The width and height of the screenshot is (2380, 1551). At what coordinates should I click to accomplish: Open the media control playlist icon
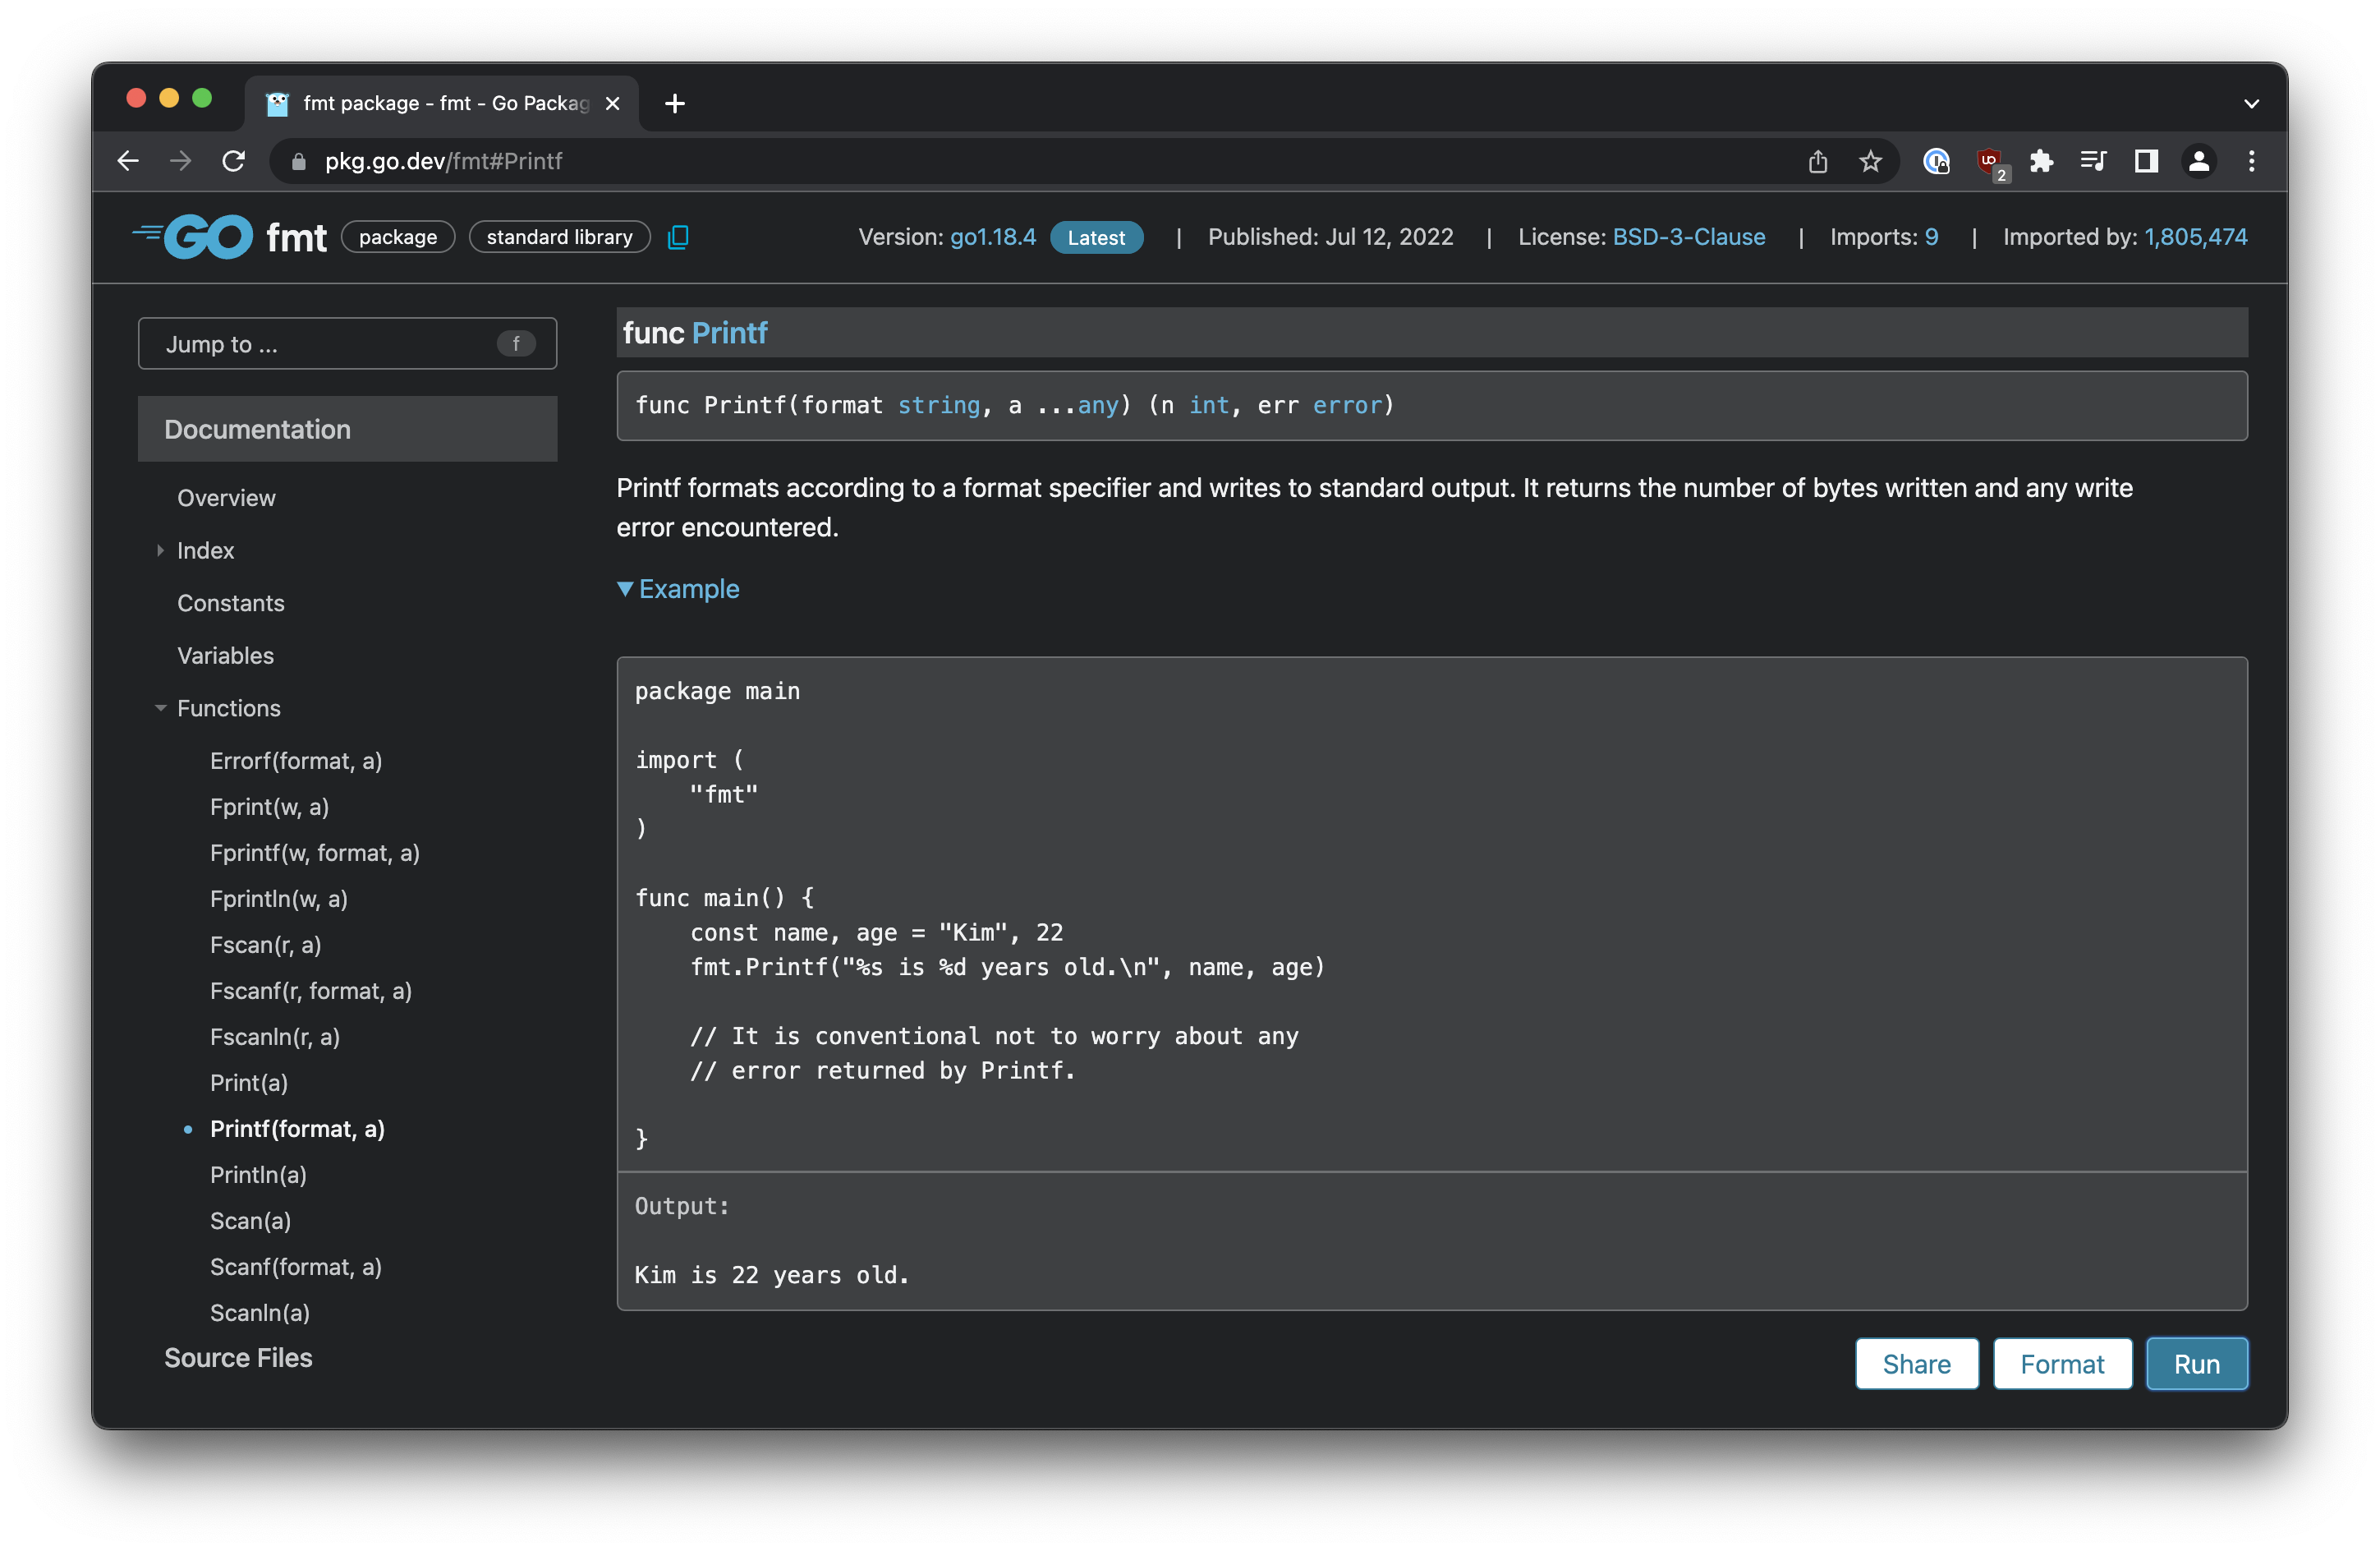[2093, 161]
